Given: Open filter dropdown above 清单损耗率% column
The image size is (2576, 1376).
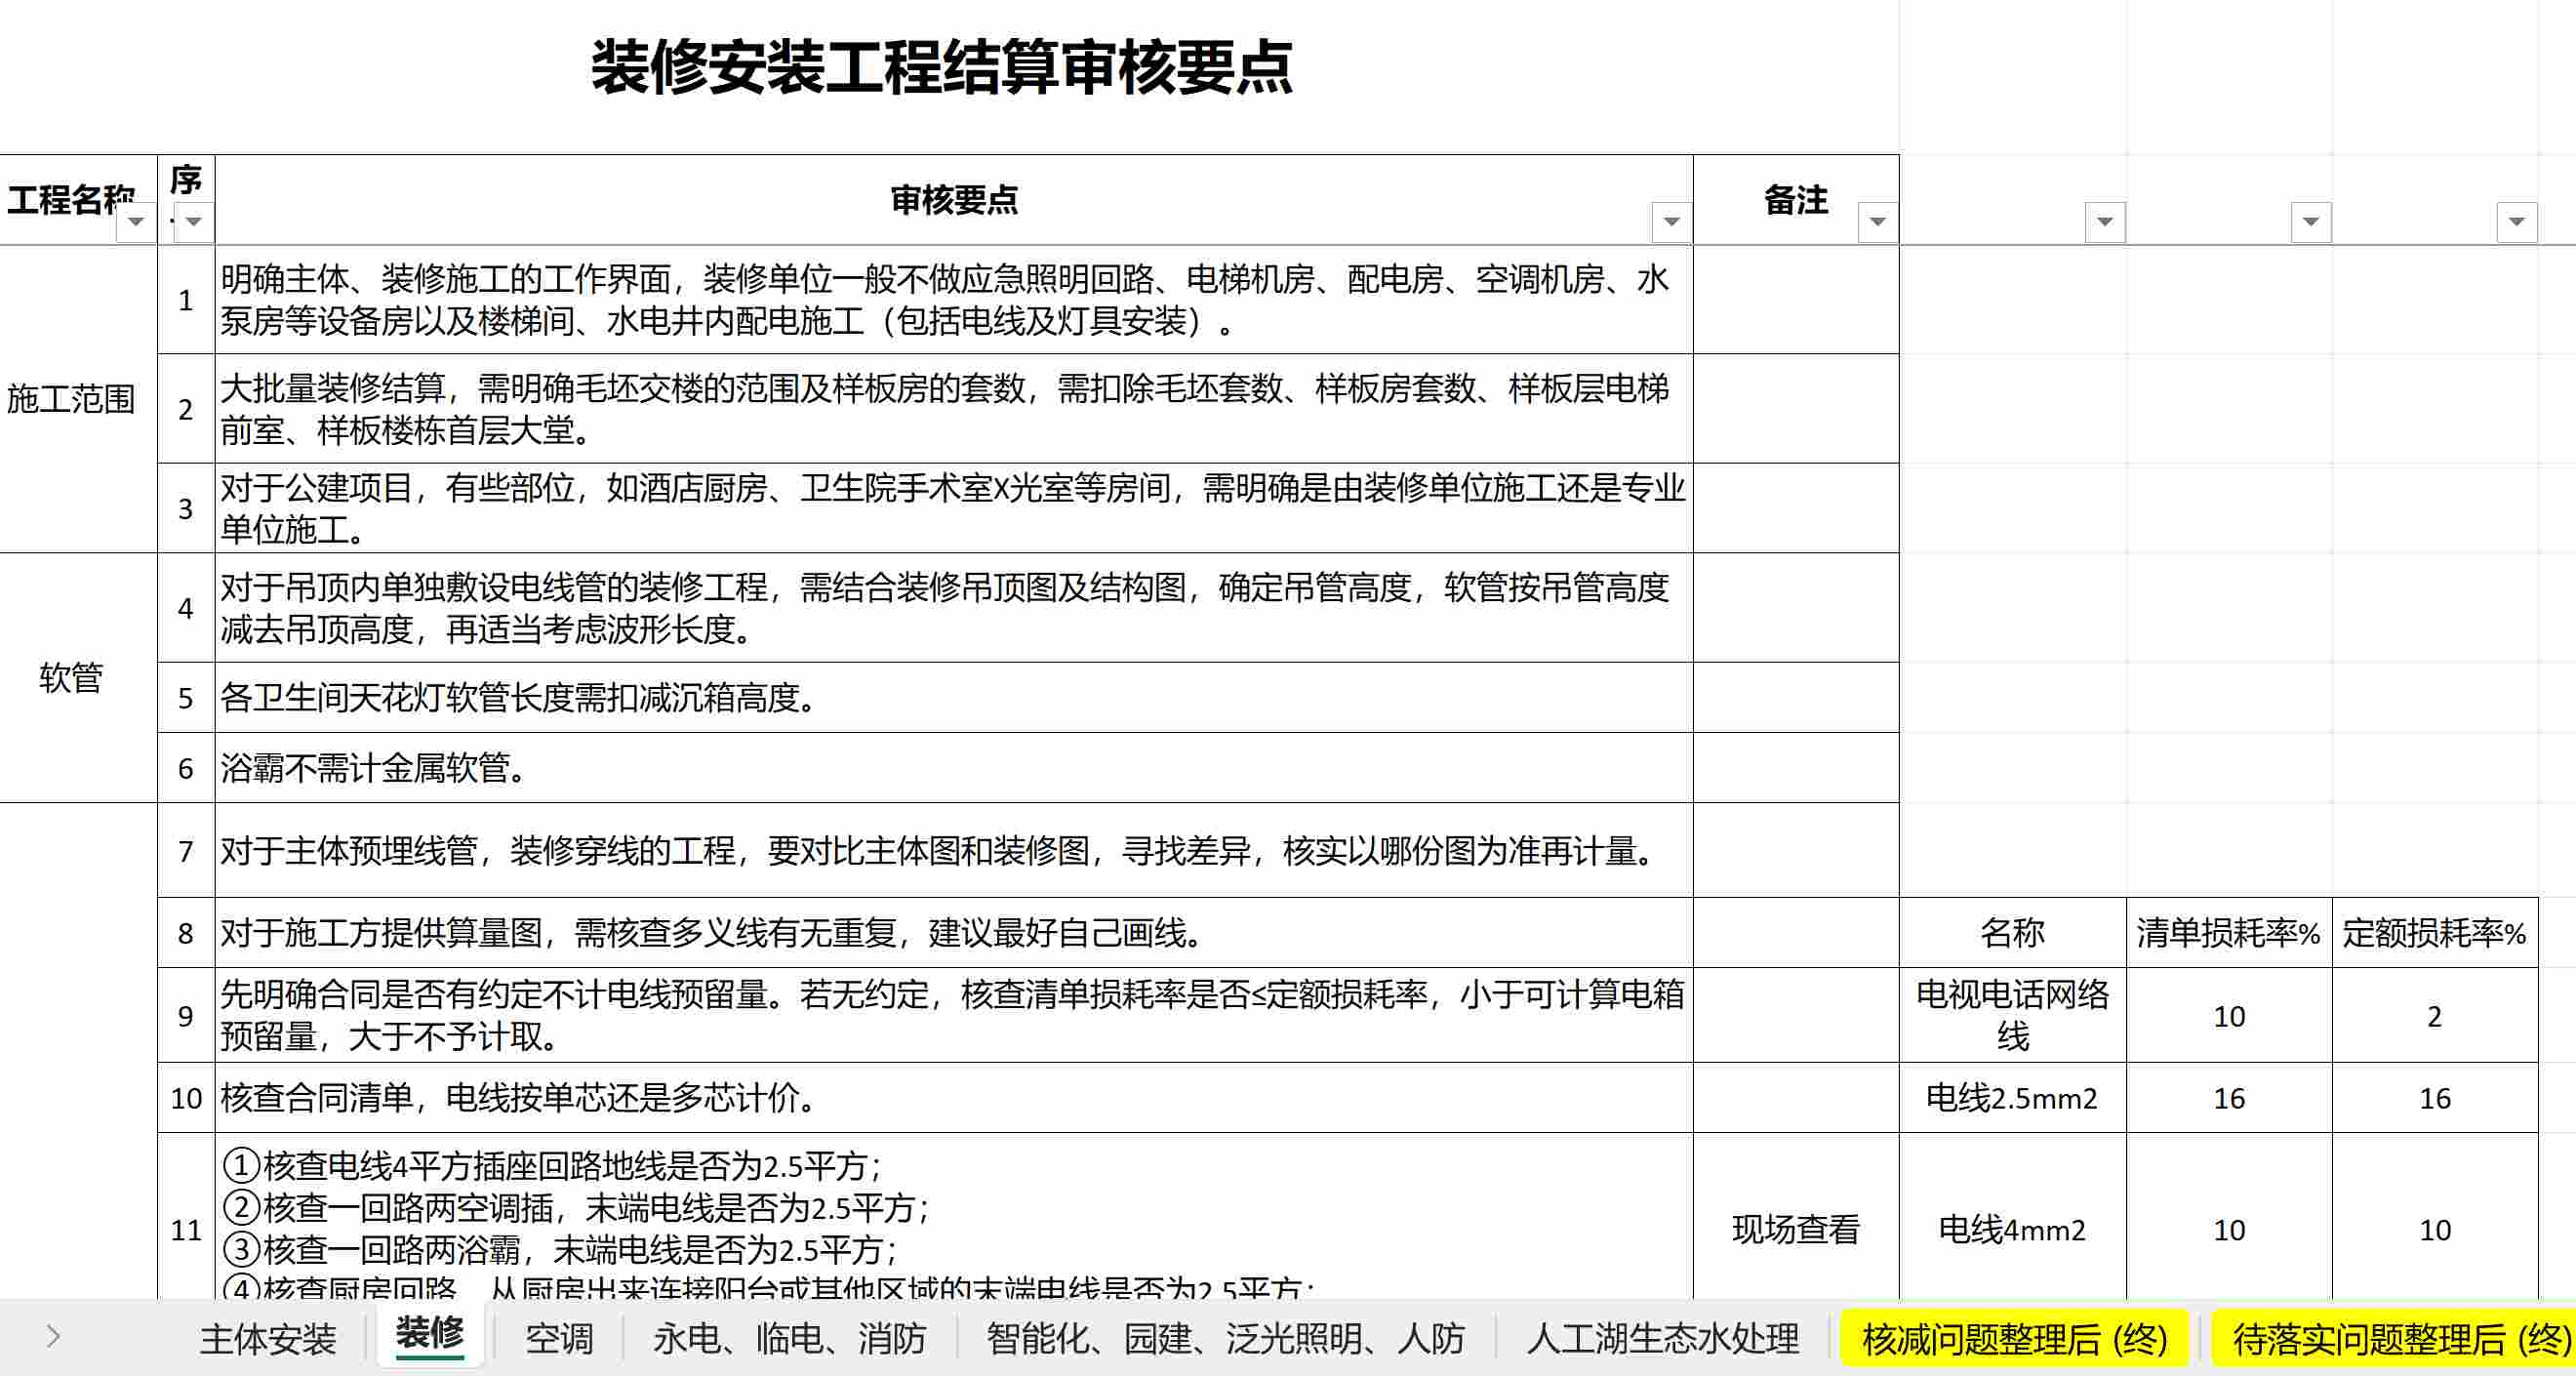Looking at the screenshot, I should click(2310, 222).
